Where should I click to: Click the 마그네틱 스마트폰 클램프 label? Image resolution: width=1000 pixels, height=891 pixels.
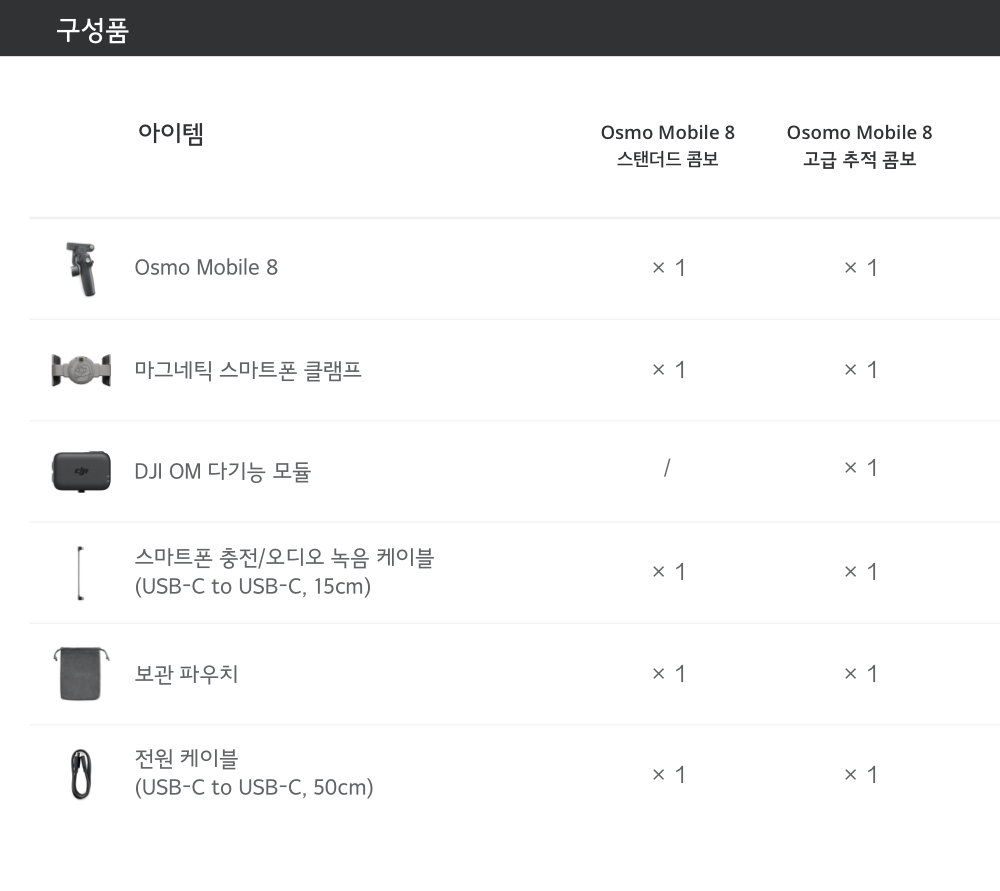point(248,370)
